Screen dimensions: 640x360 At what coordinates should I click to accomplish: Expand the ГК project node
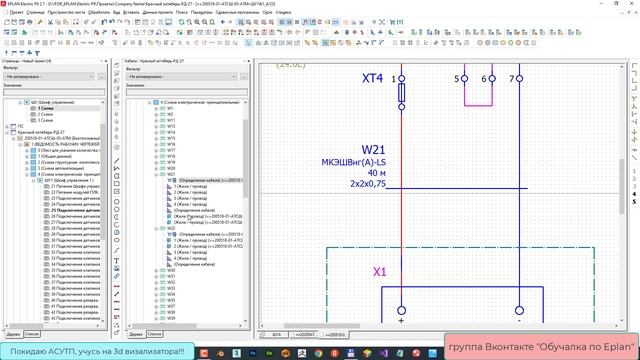pos(7,127)
